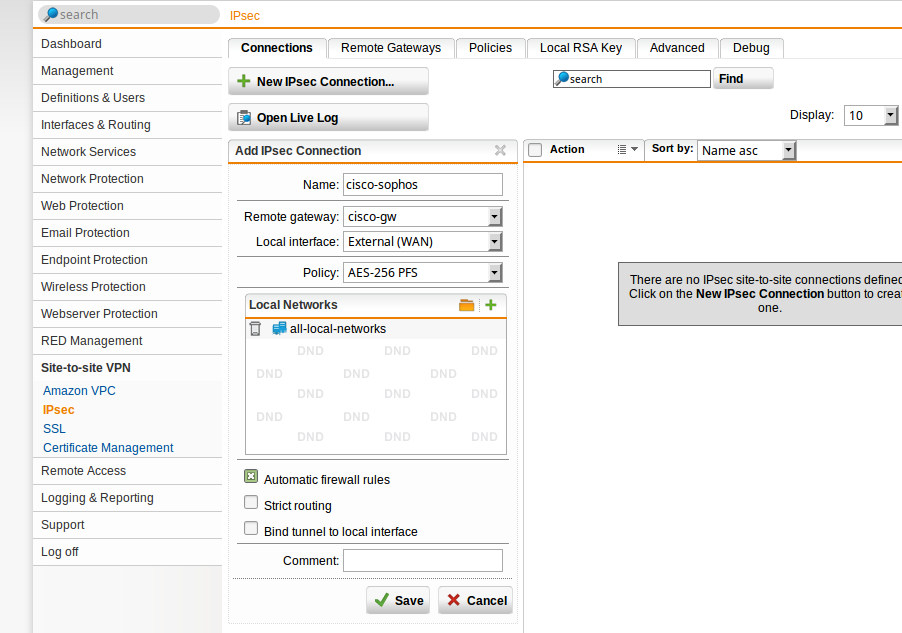Image resolution: width=902 pixels, height=633 pixels.
Task: Click the green plus in Local Networks header
Action: (491, 305)
